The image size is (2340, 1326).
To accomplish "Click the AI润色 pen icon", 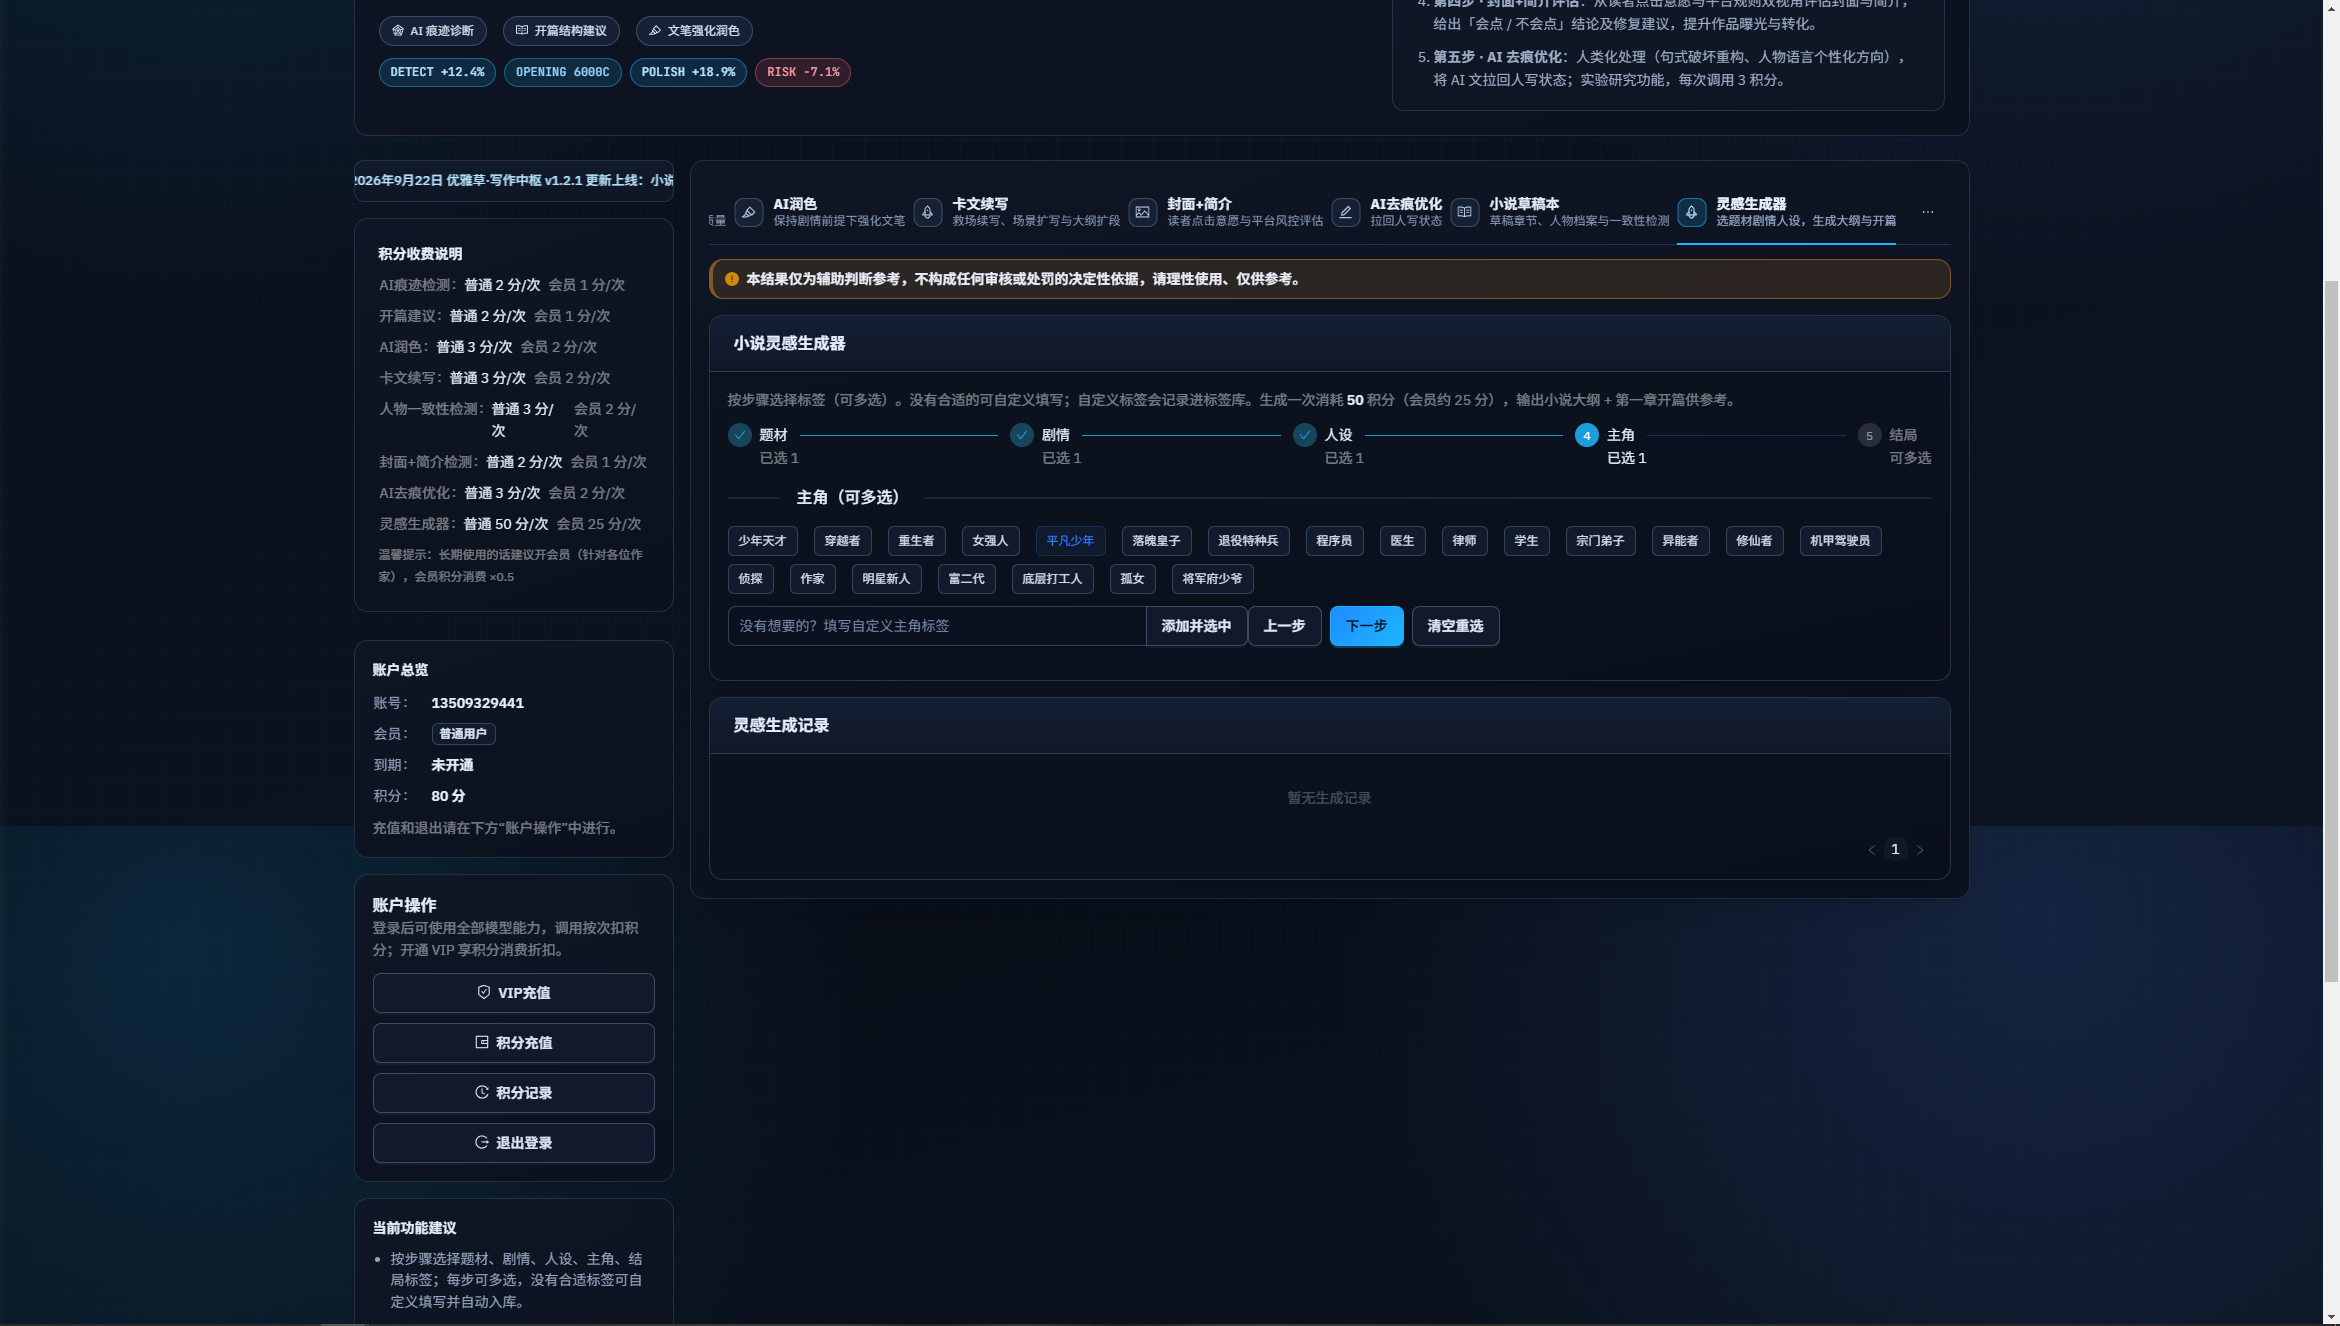I will click(x=748, y=212).
